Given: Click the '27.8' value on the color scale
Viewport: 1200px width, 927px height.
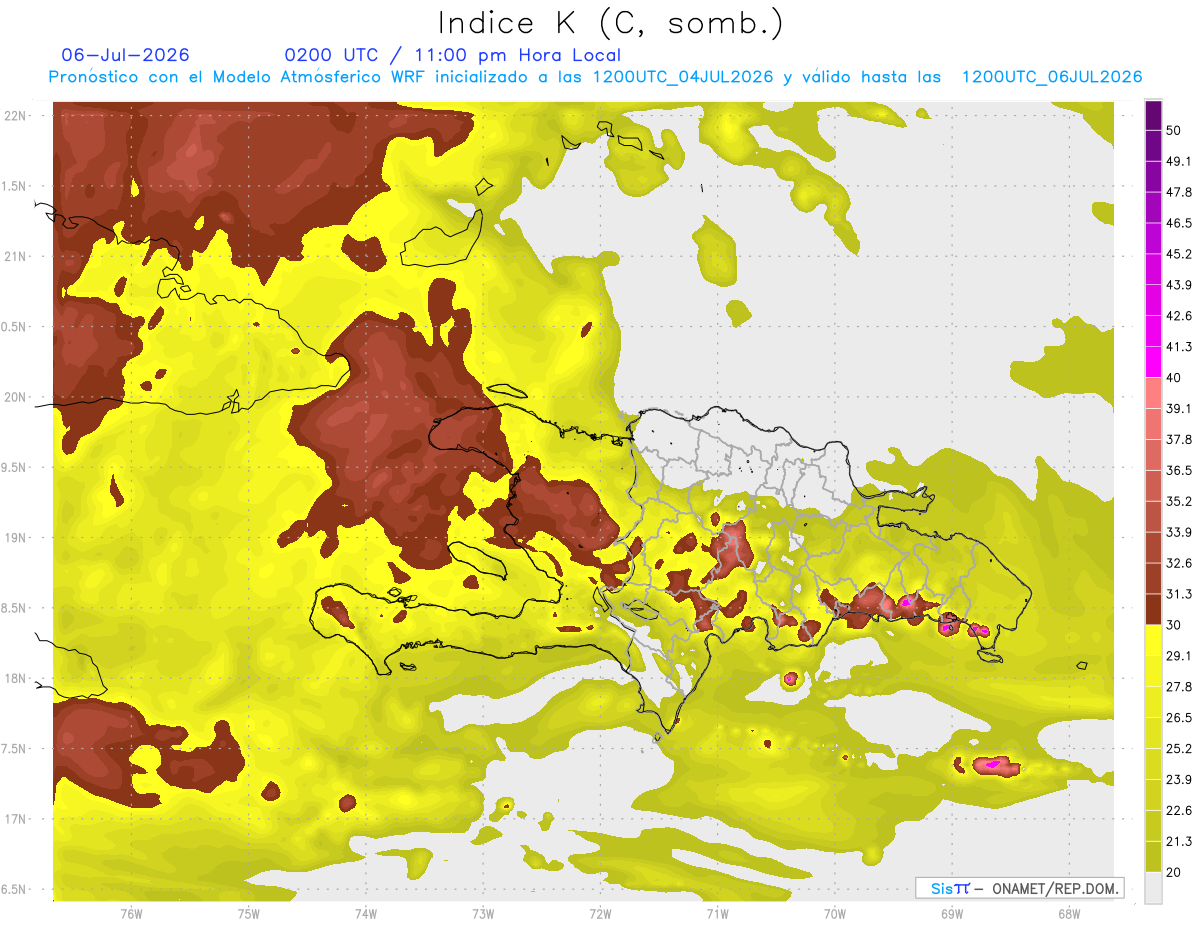Looking at the screenshot, I should click(x=1179, y=687).
